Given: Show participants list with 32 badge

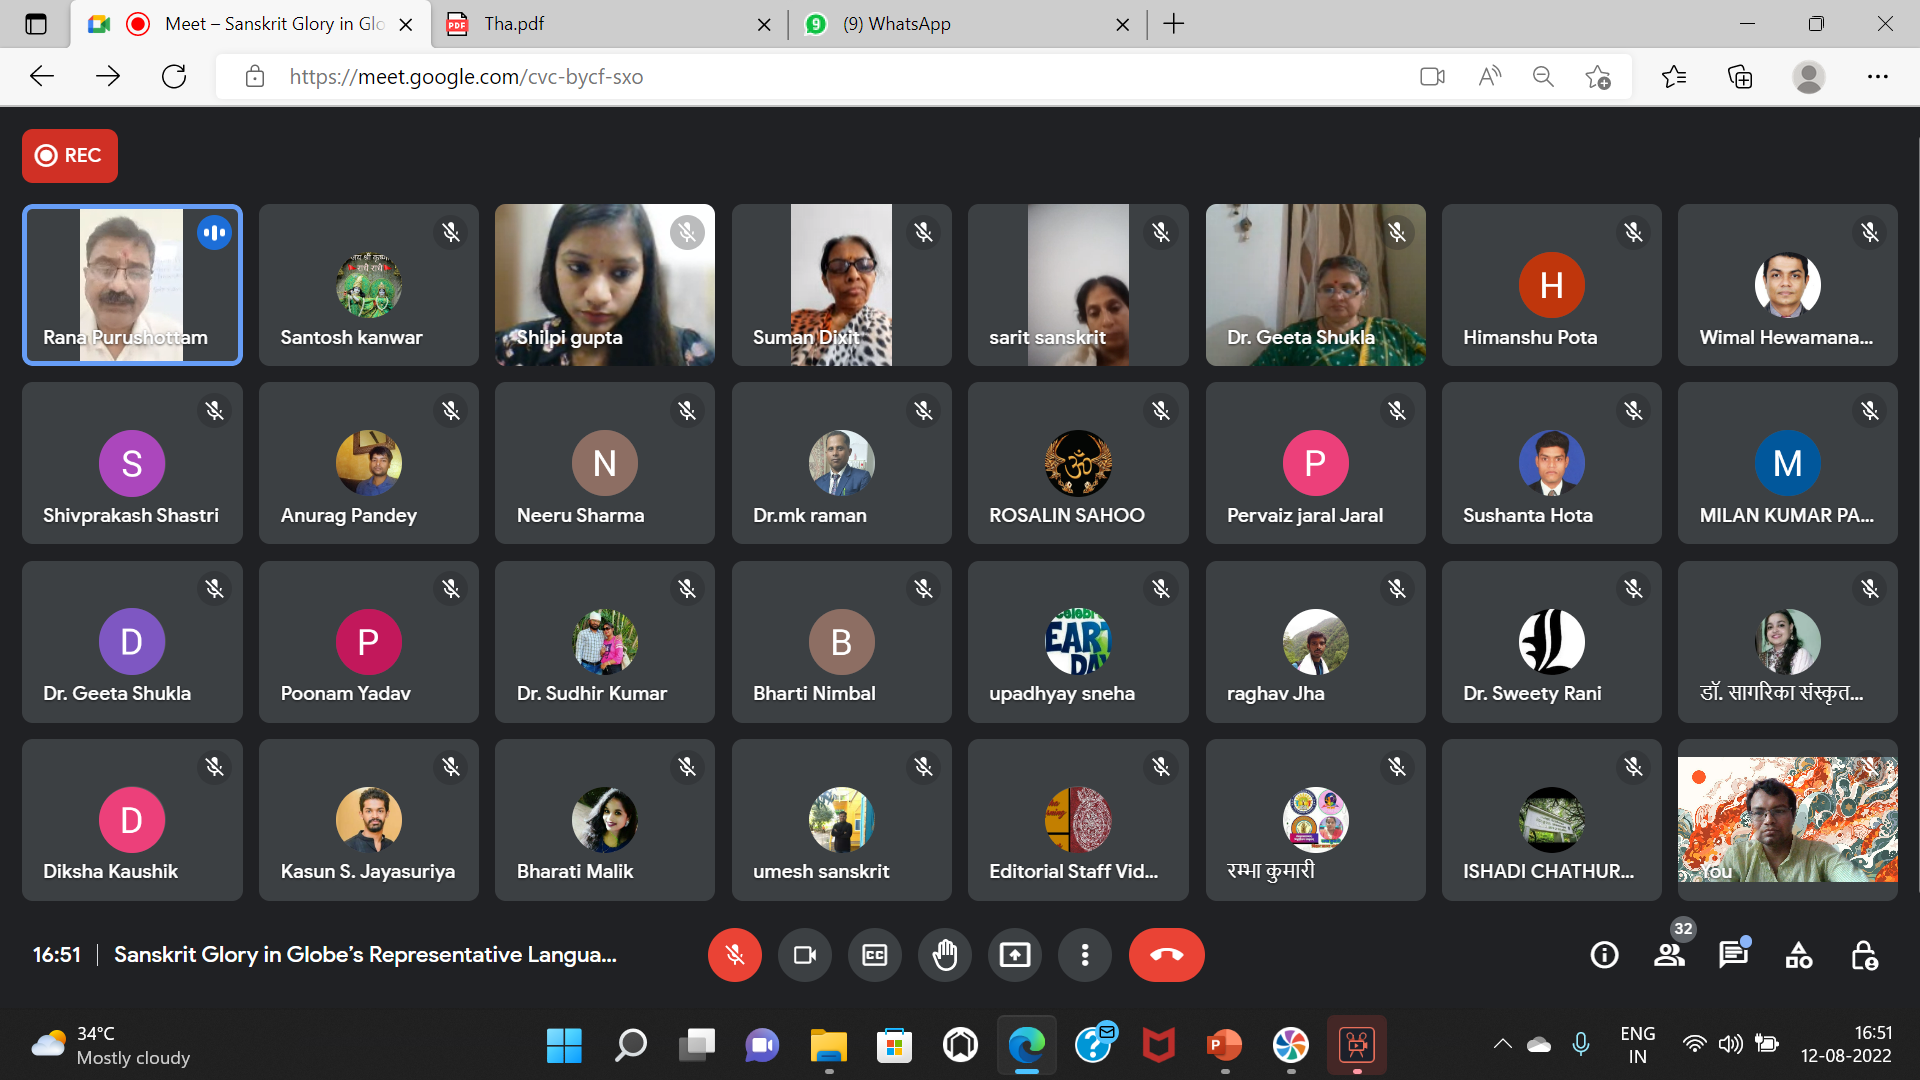Looking at the screenshot, I should tap(1669, 955).
